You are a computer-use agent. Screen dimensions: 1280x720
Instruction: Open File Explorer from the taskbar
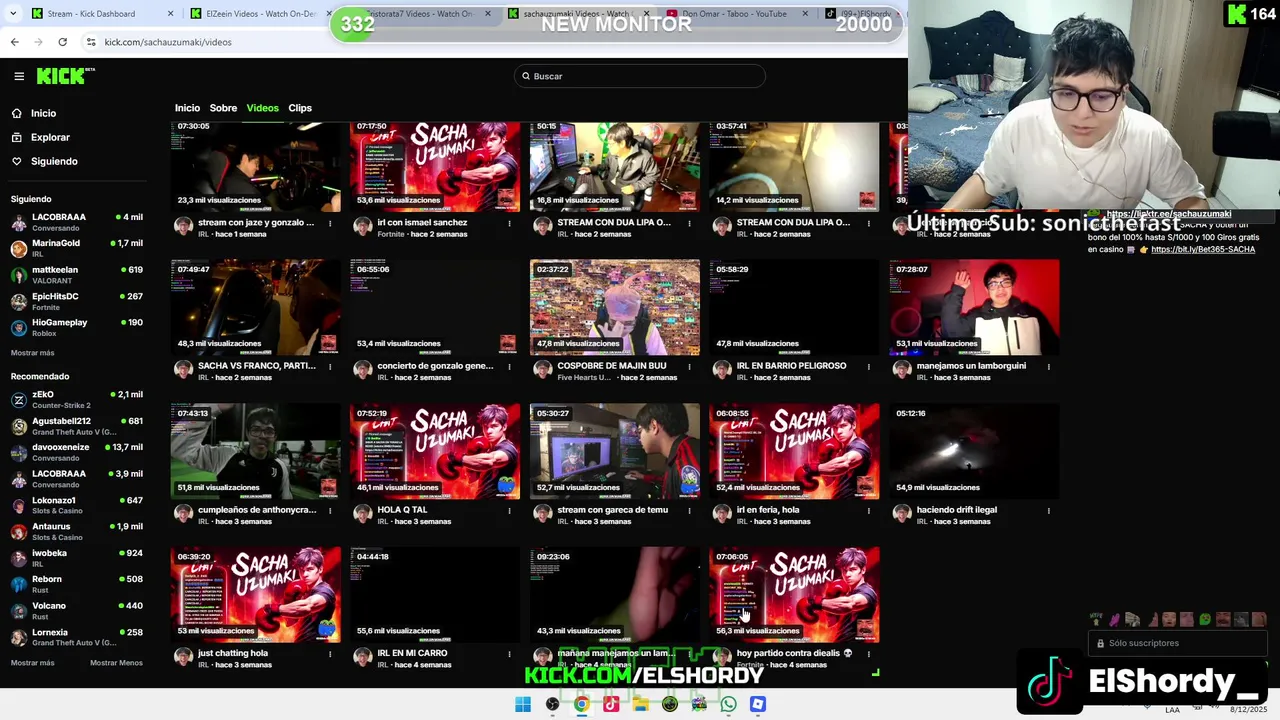(640, 704)
